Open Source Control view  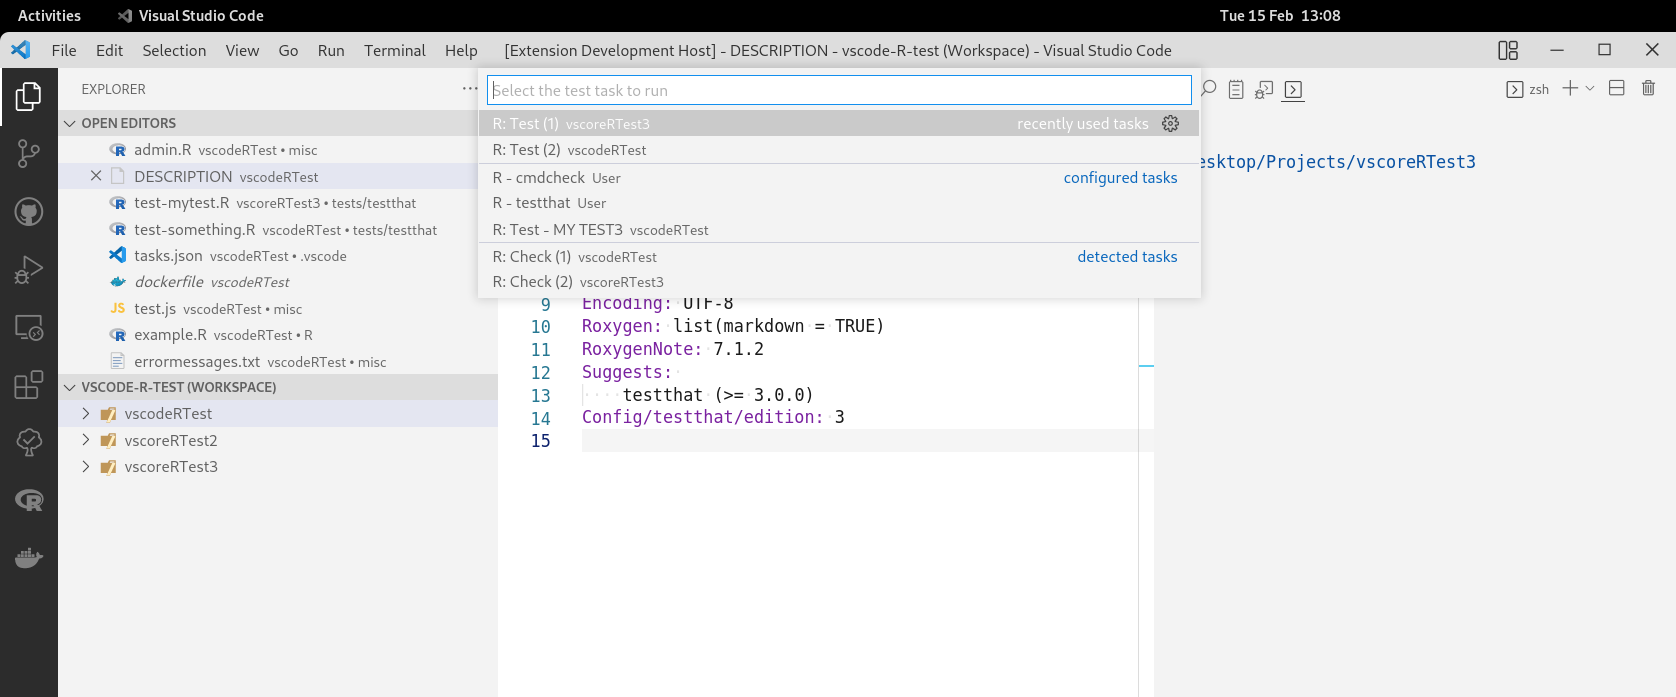click(29, 153)
